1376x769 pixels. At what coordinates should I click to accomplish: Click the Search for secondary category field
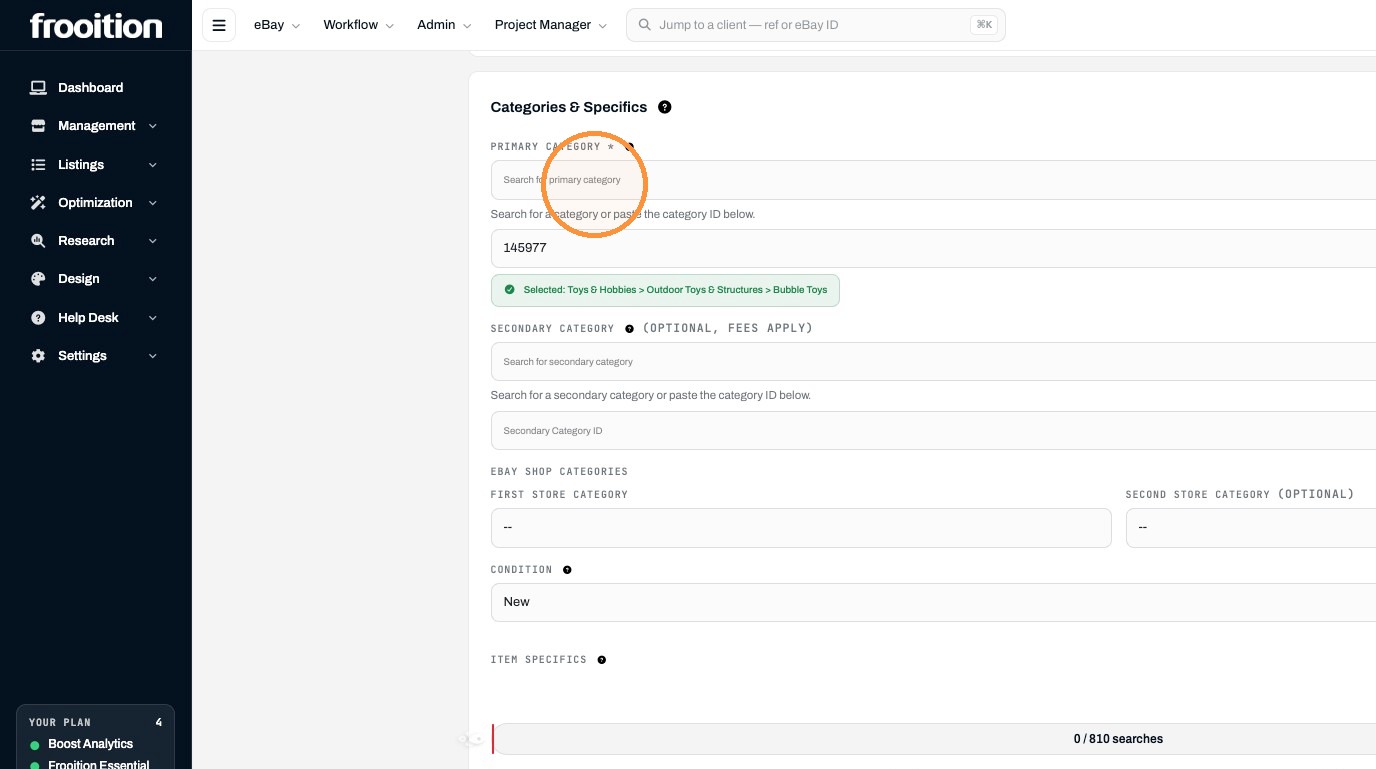point(933,362)
